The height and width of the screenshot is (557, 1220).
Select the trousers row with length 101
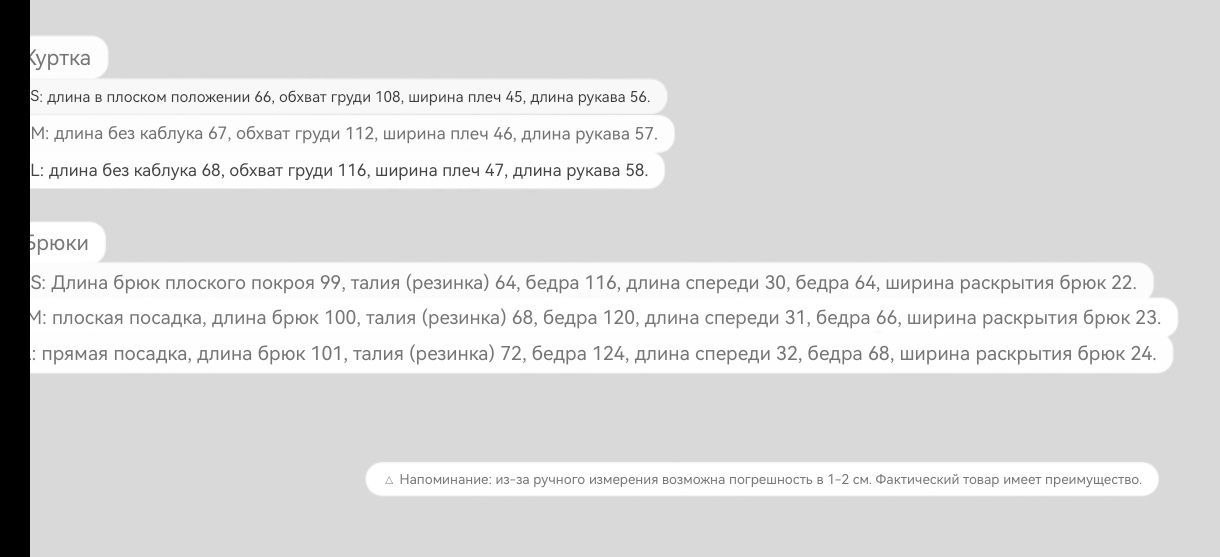[x=601, y=353]
